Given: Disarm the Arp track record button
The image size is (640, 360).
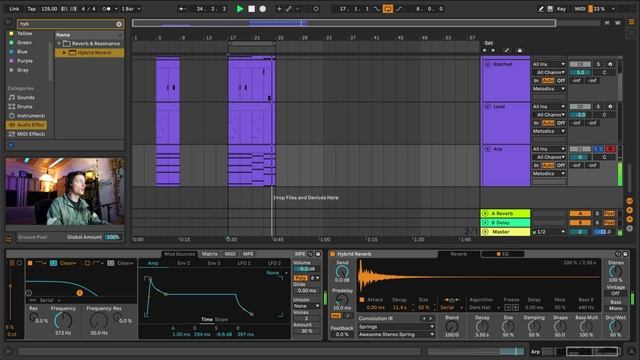Looking at the screenshot, I should coord(611,149).
